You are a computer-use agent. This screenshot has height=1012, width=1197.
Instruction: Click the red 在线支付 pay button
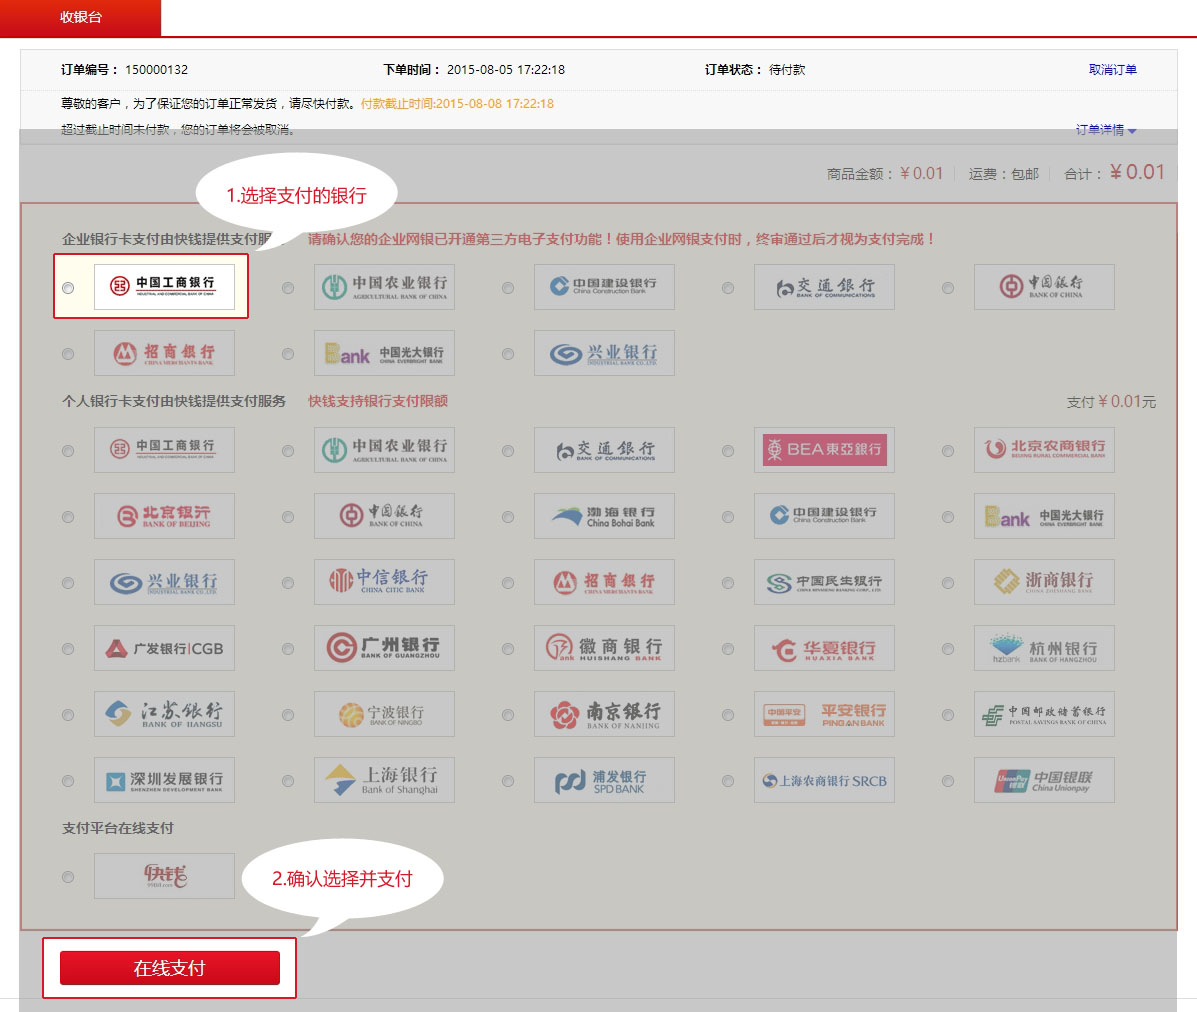tap(169, 968)
